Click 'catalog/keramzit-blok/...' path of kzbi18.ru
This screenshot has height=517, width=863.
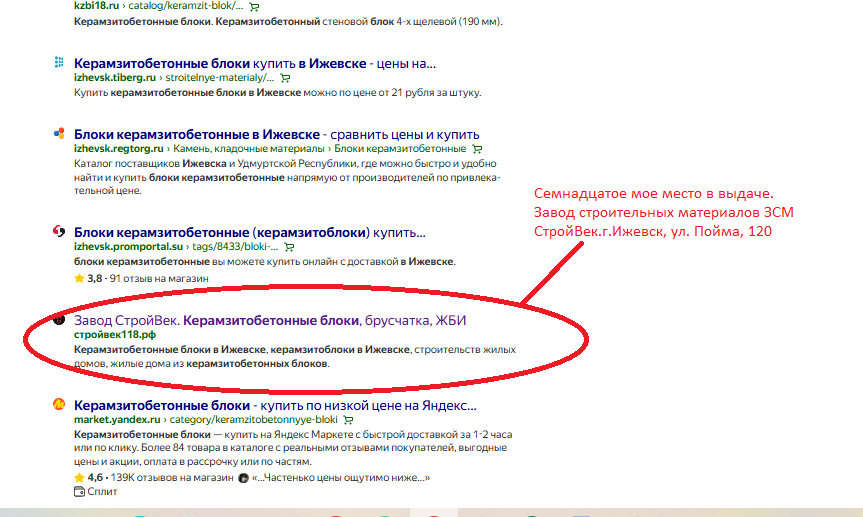[185, 6]
